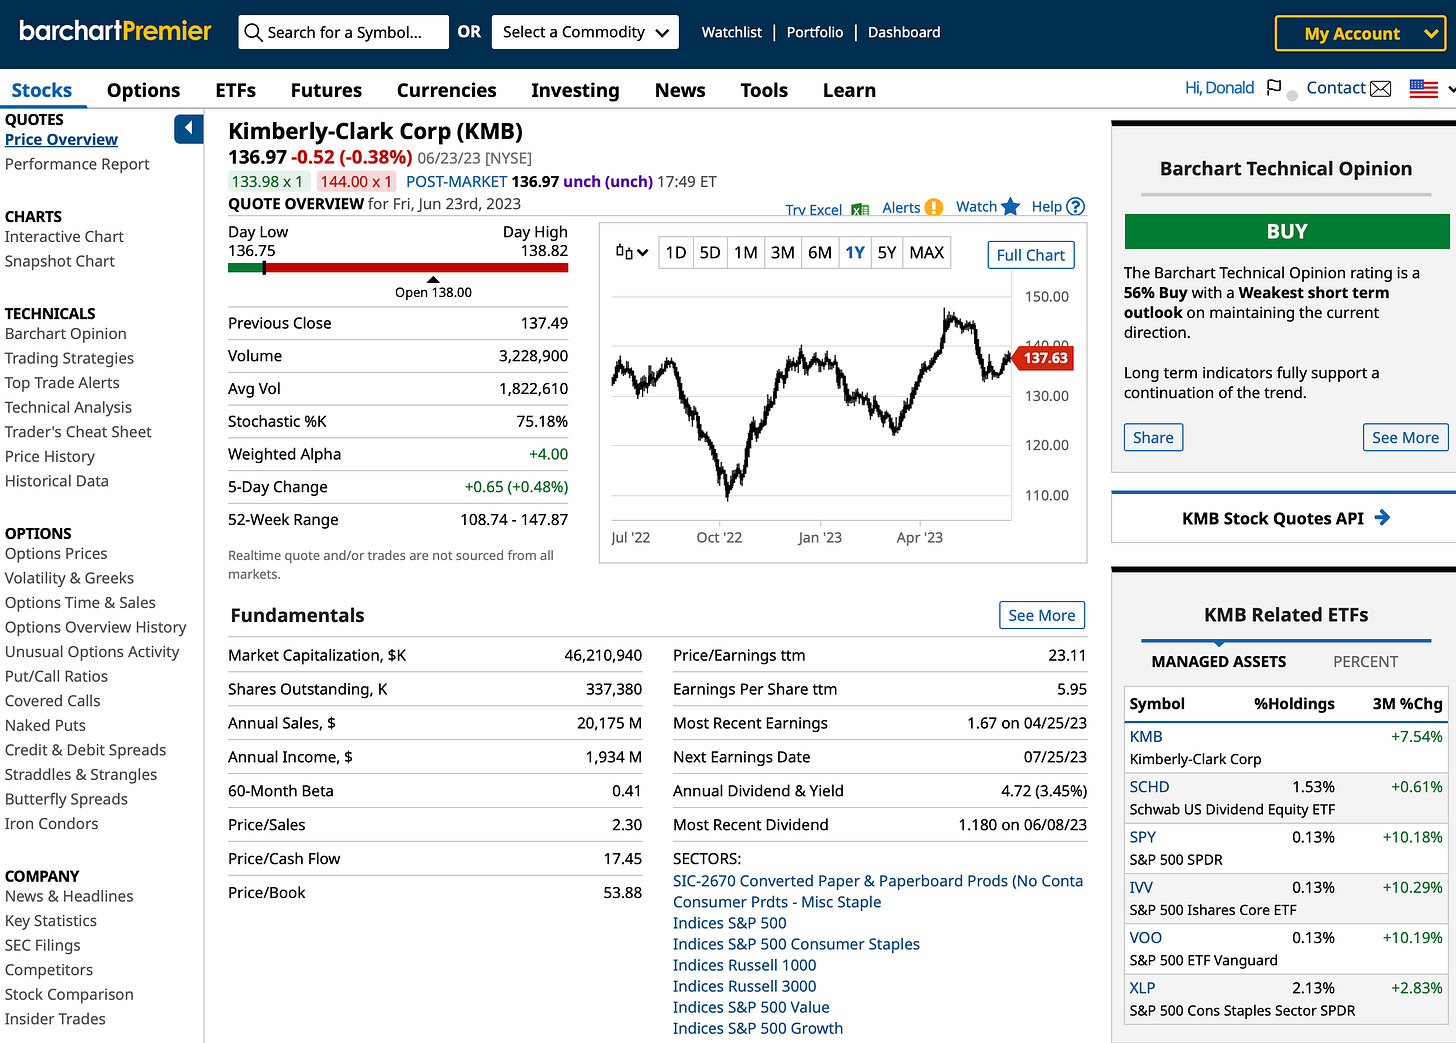Click the Contact envelope icon
The width and height of the screenshot is (1456, 1043).
1381,88
